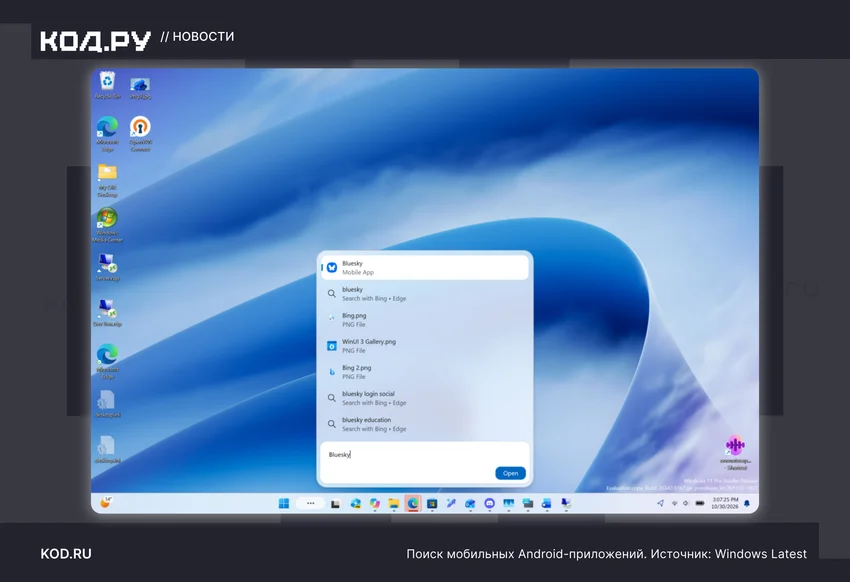
Task: Open Wi-Fi network tray icon
Action: point(674,503)
